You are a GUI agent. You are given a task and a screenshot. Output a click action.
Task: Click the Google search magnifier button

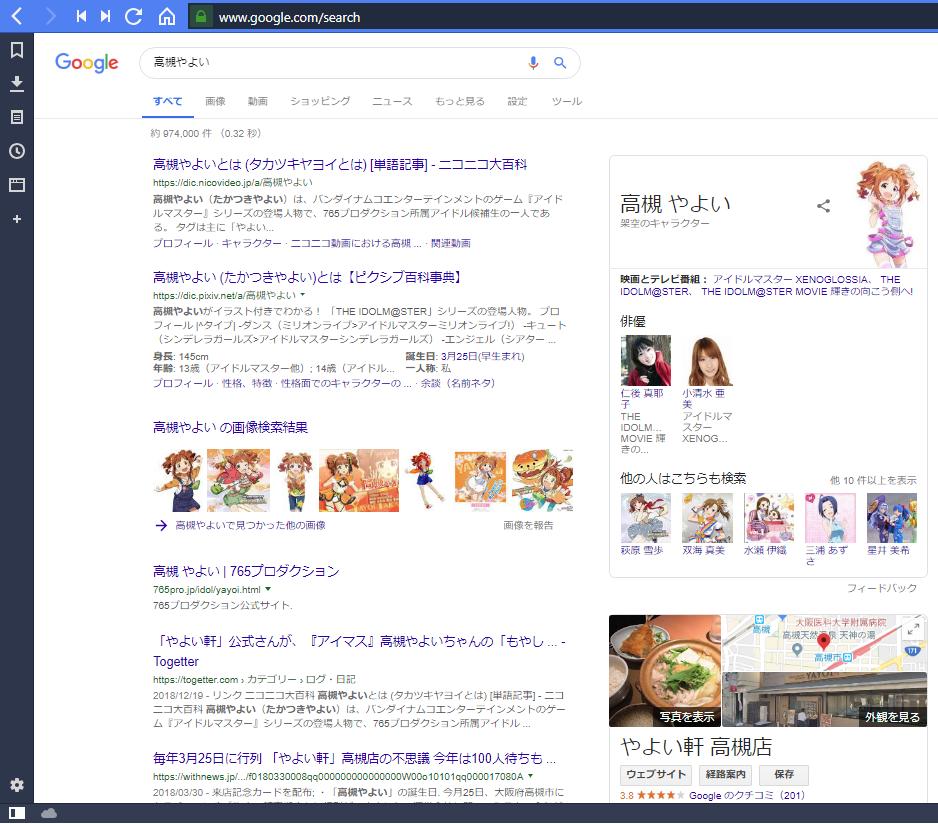click(560, 62)
